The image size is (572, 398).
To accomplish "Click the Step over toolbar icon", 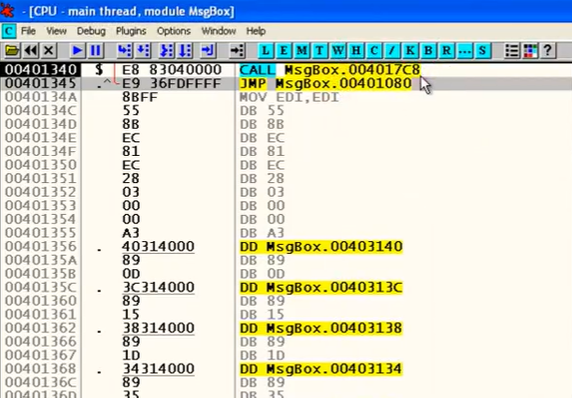I will 143,50.
